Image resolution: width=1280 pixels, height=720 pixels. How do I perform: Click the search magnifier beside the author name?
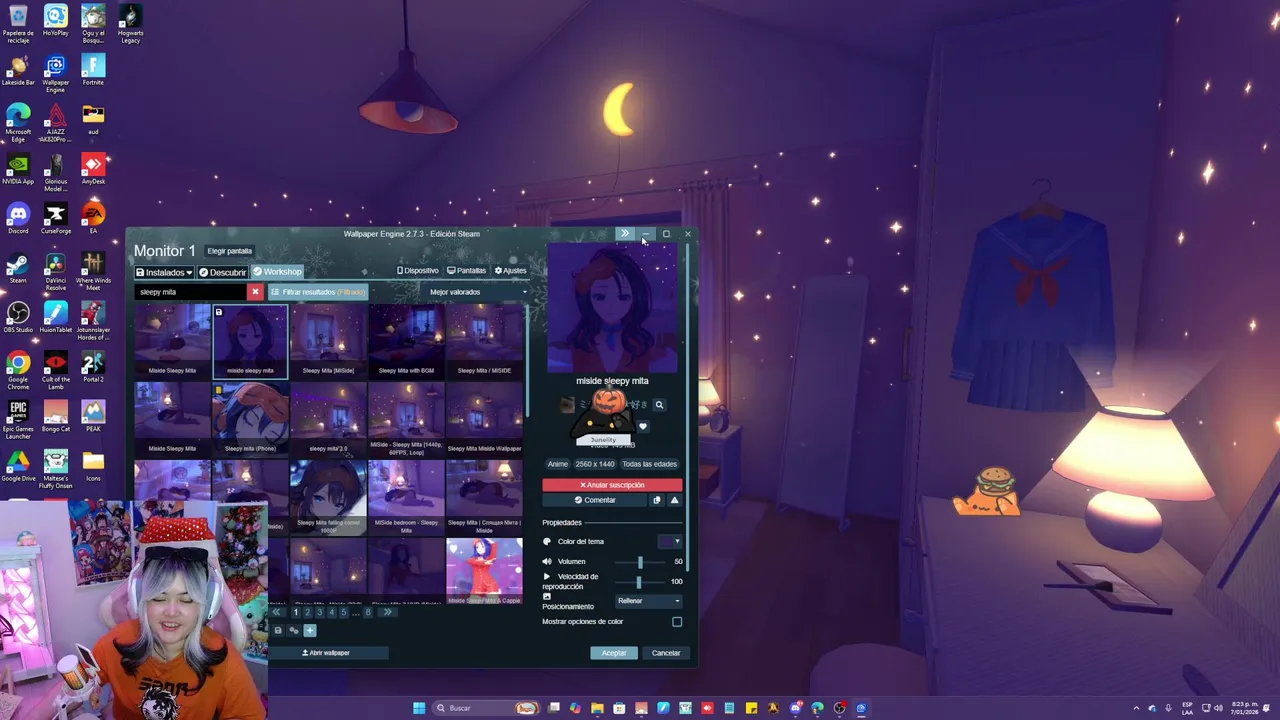659,405
